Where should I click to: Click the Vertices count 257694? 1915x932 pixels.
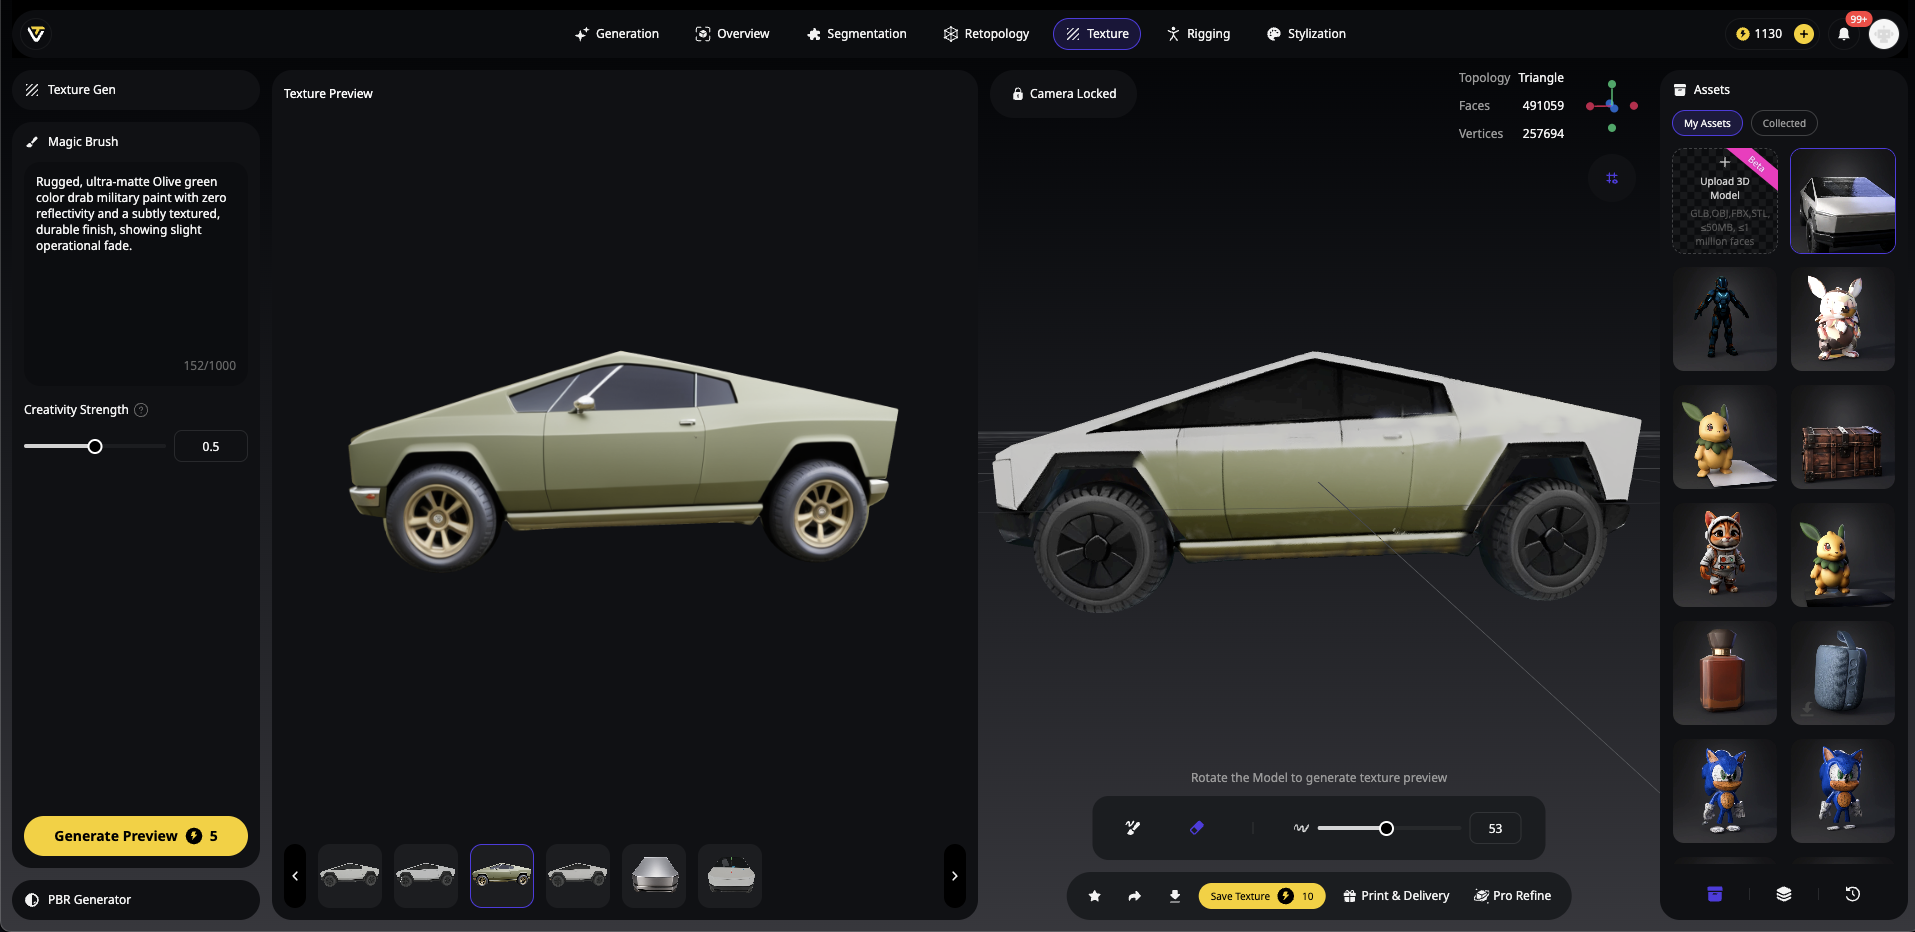pos(1543,134)
